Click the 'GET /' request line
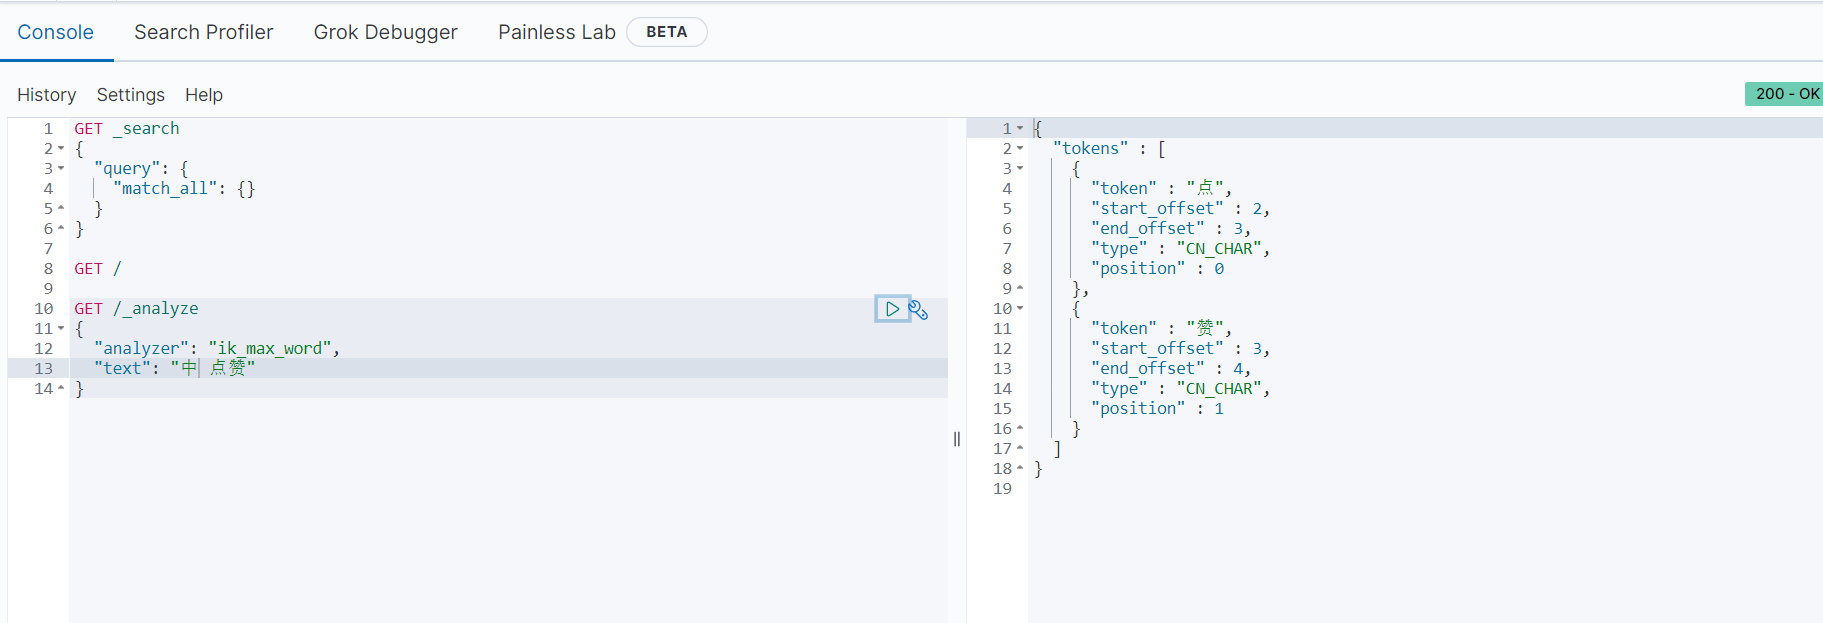This screenshot has width=1823, height=623. coord(98,269)
